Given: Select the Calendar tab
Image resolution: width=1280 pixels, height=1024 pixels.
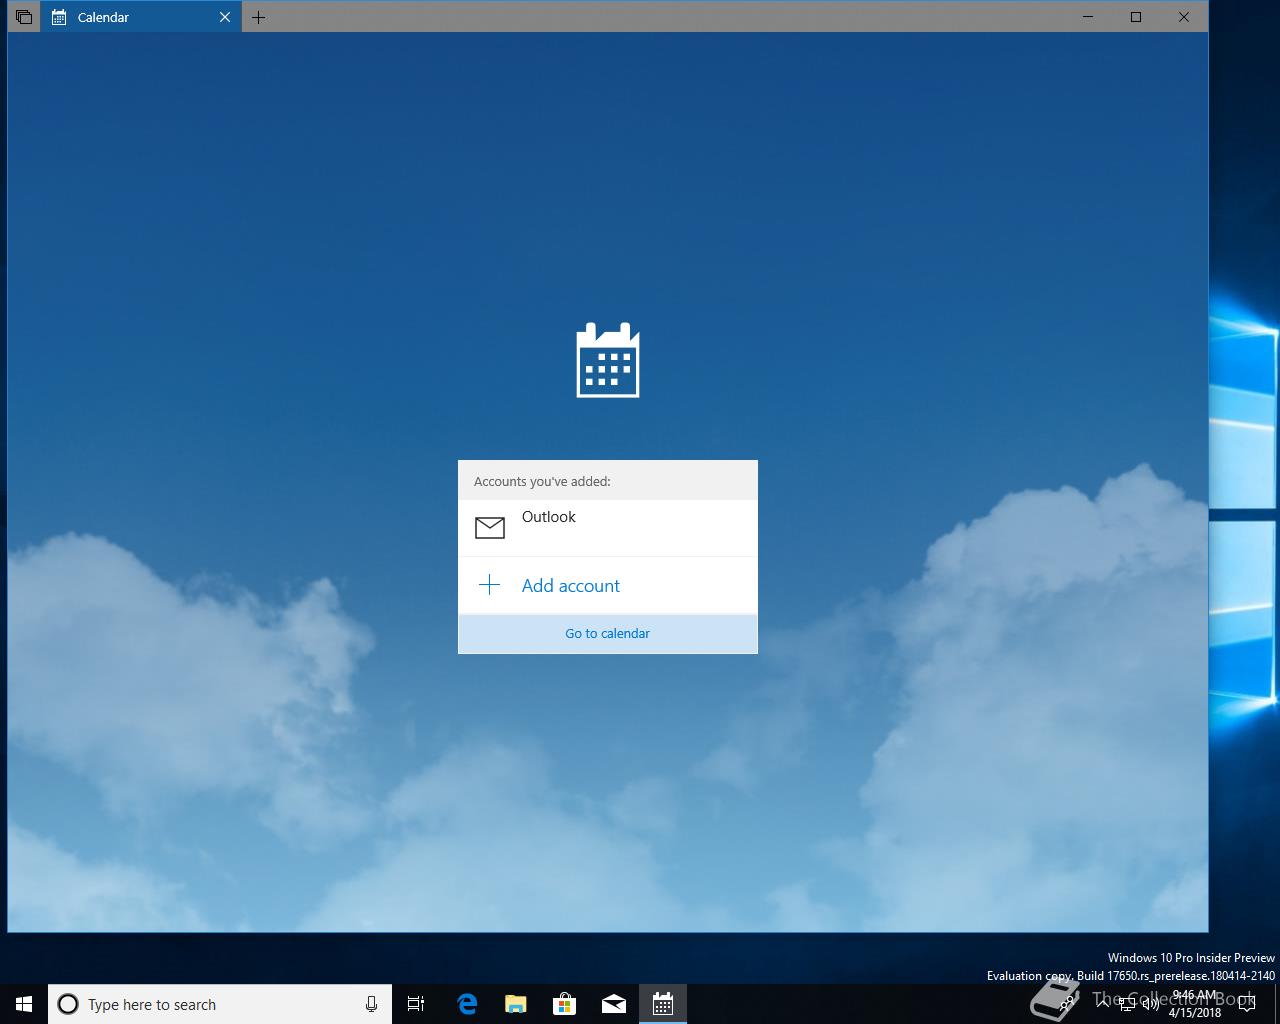Looking at the screenshot, I should [141, 17].
